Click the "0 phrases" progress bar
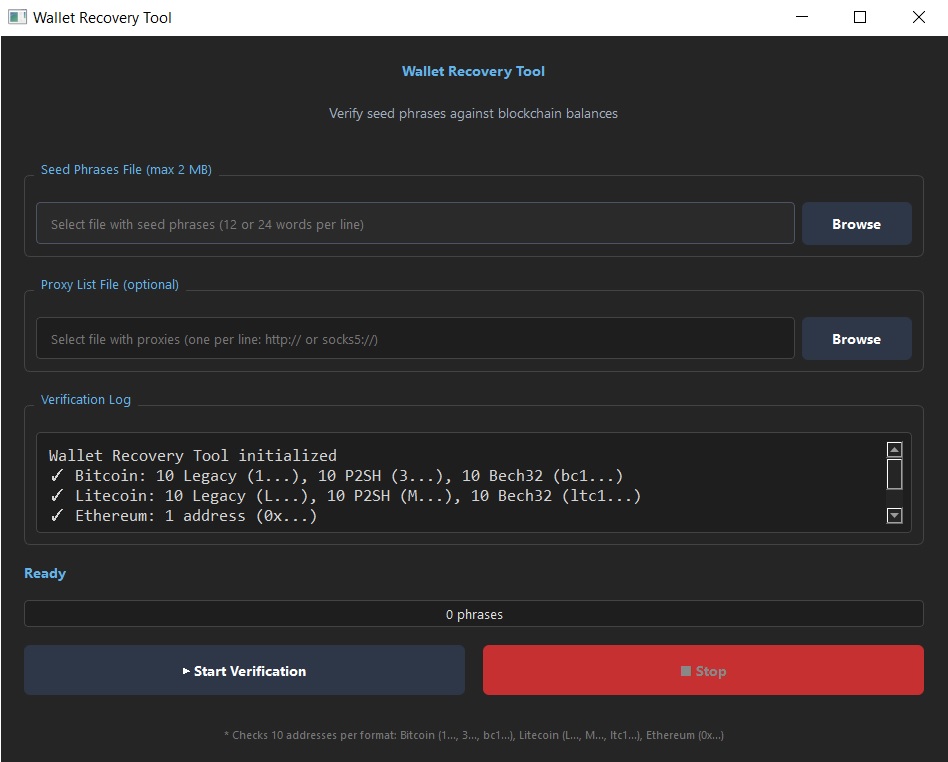Image resolution: width=948 pixels, height=762 pixels. pyautogui.click(x=473, y=614)
